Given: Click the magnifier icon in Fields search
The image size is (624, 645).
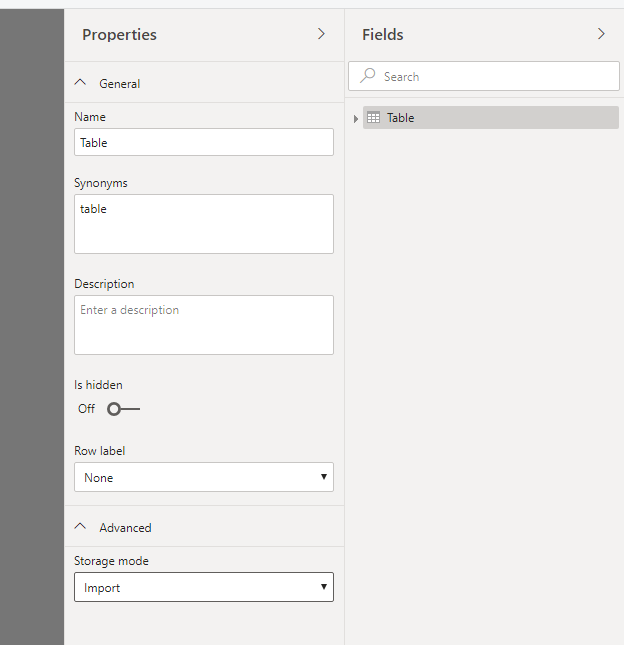Looking at the screenshot, I should coord(367,76).
